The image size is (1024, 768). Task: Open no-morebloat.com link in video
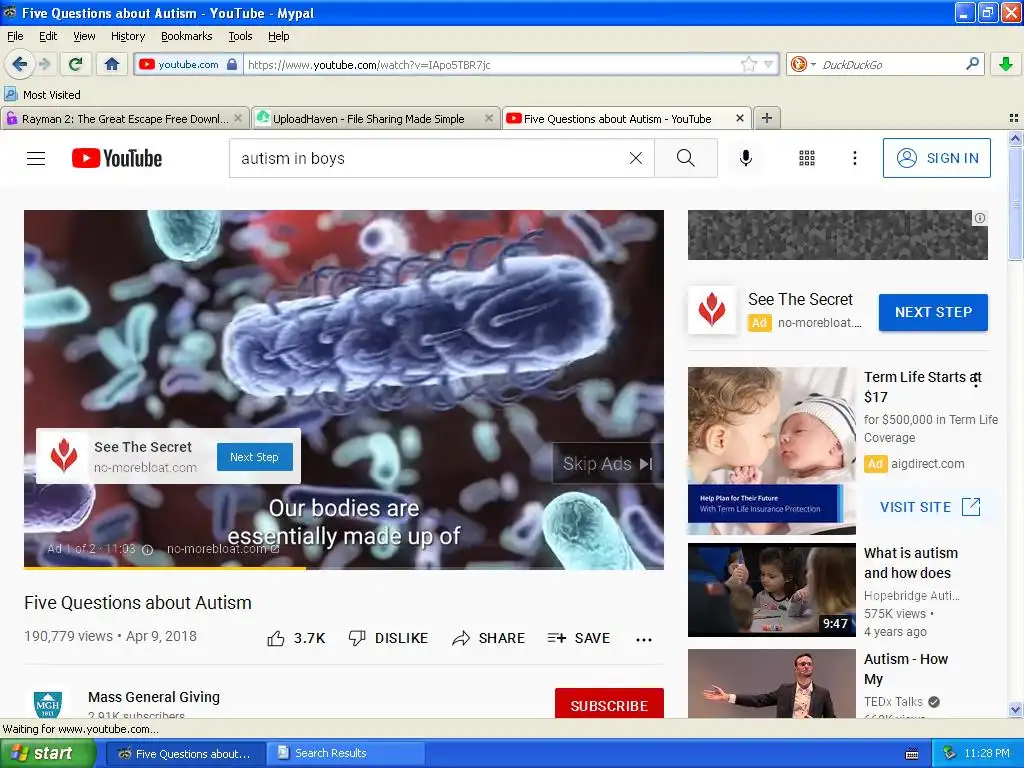point(223,549)
